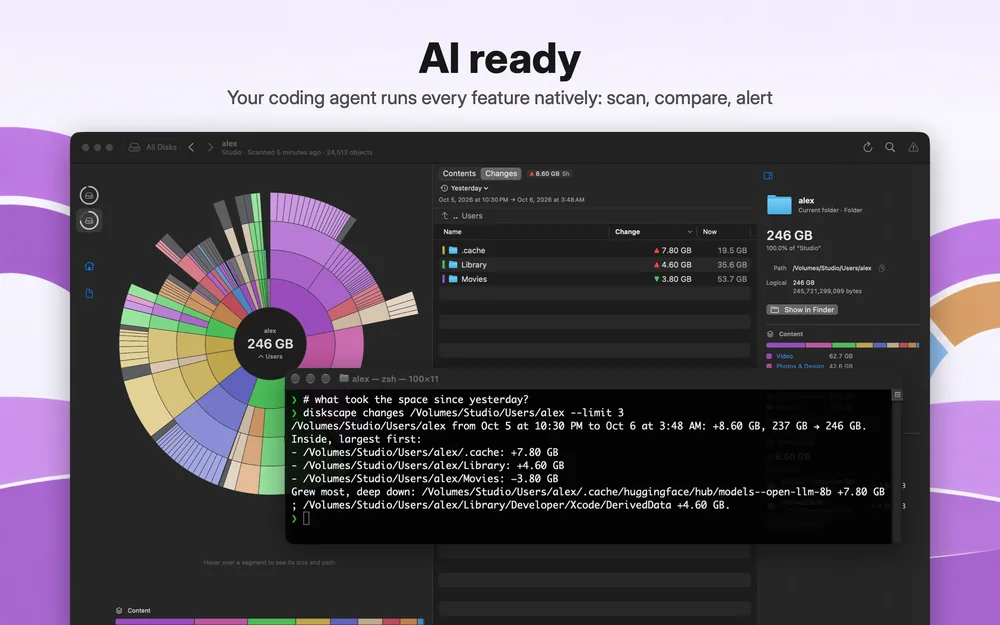Click the rescan refresh icon in the toolbar
This screenshot has width=1000, height=625.
tap(867, 147)
